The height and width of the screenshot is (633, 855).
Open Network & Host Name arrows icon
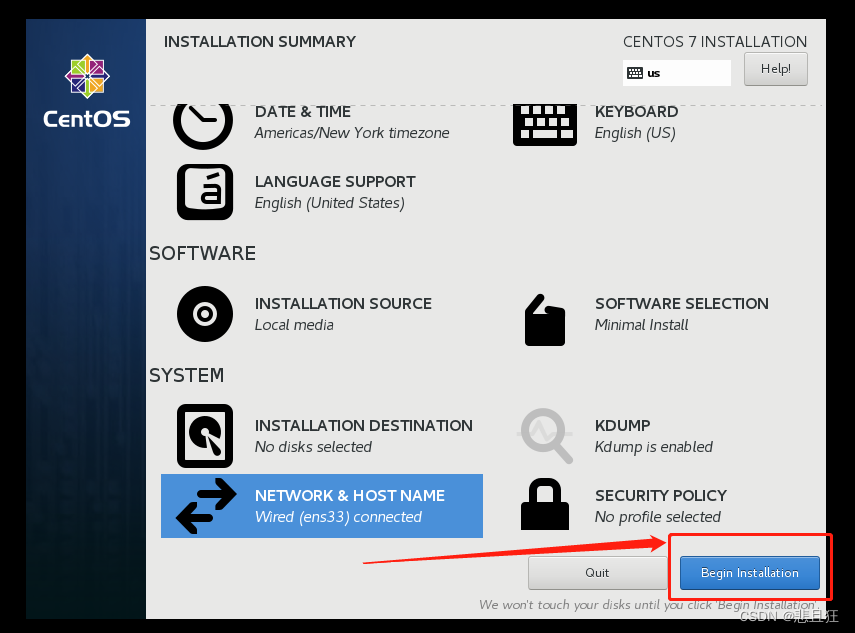tap(206, 506)
